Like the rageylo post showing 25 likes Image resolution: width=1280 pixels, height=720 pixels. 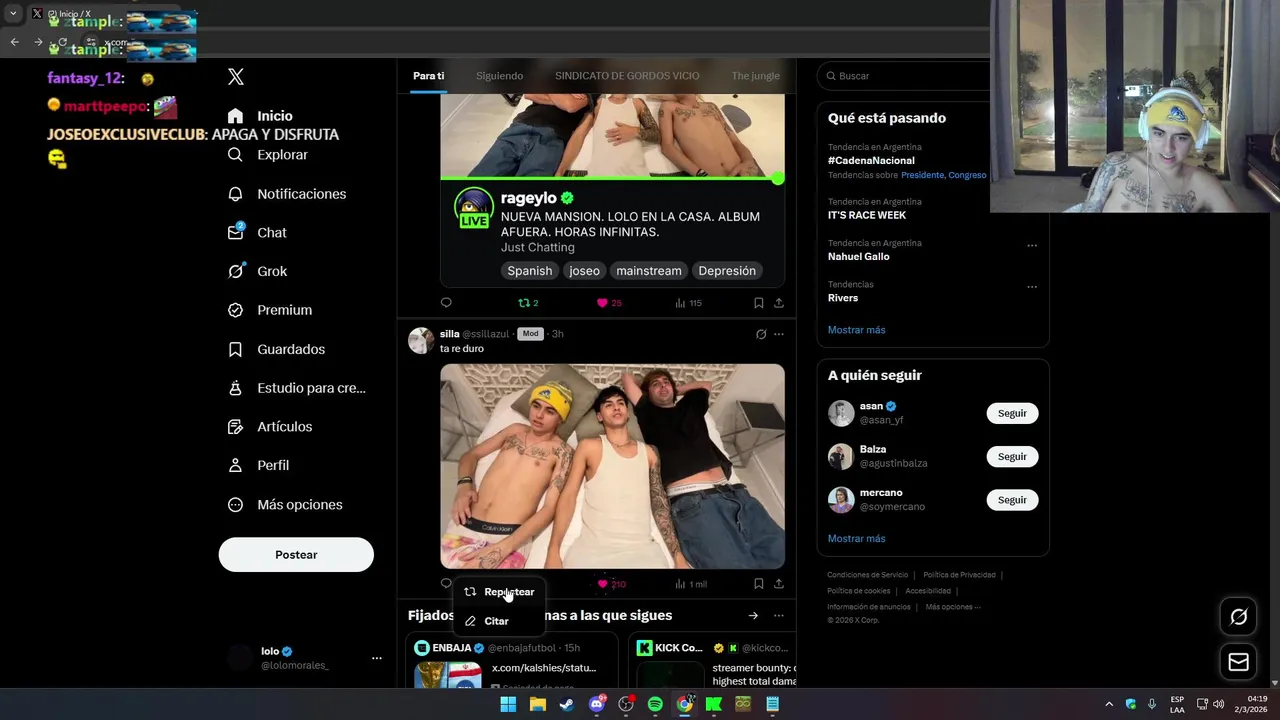point(609,303)
